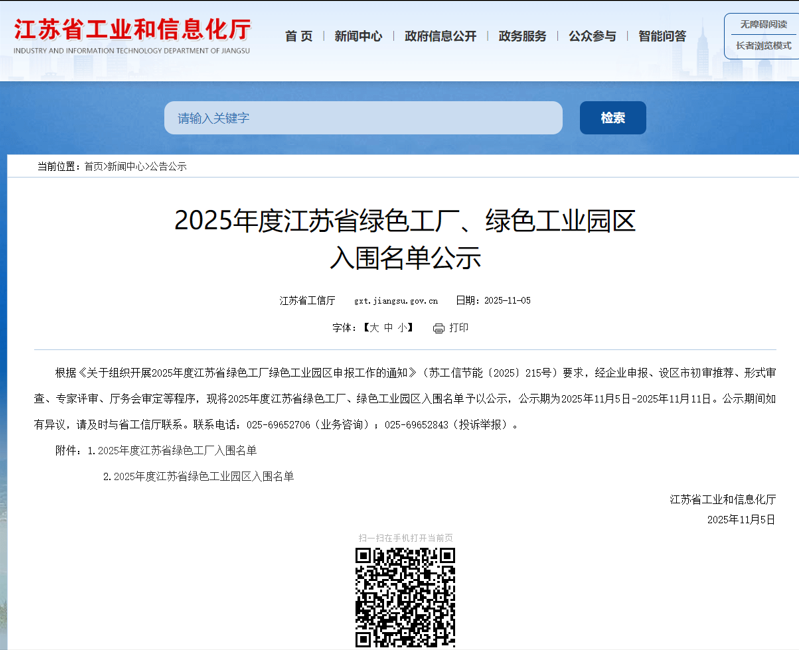Image resolution: width=799 pixels, height=650 pixels.
Task: Open 智能问答 from the navigation bar
Action: (662, 36)
